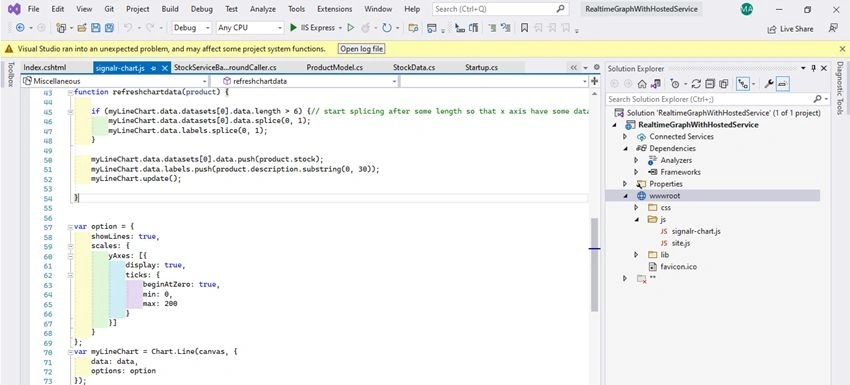850x385 pixels.
Task: Open the Debug configuration dropdown
Action: pyautogui.click(x=192, y=28)
